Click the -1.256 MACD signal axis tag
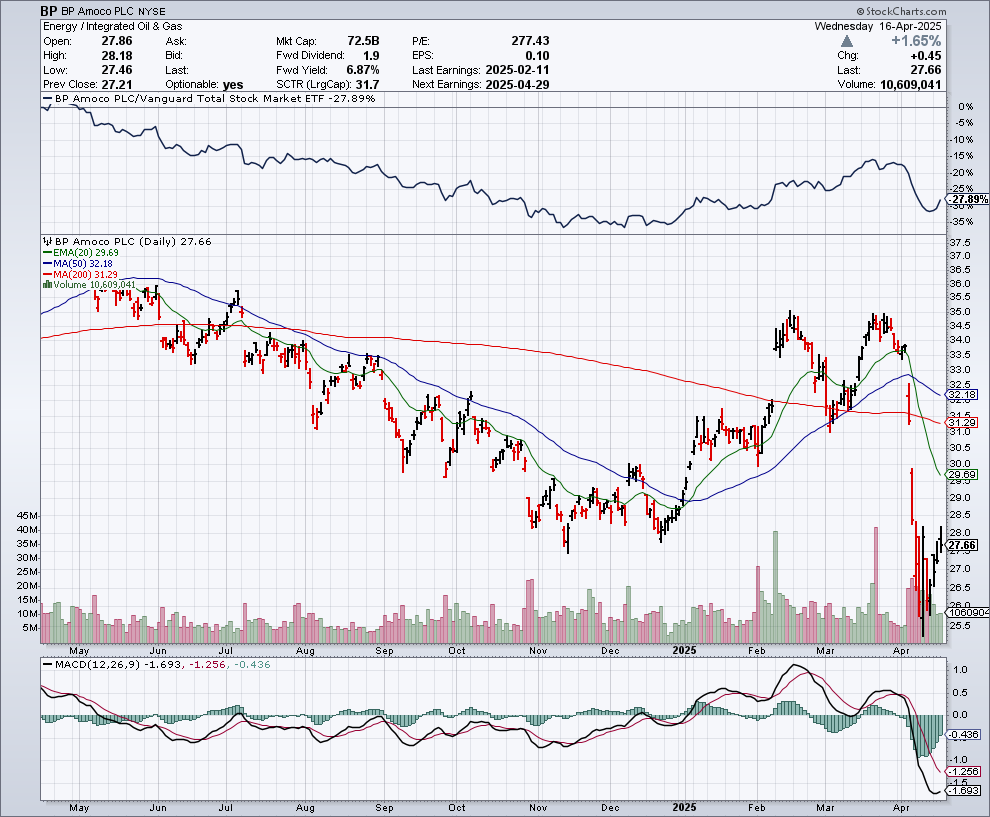Image resolution: width=990 pixels, height=817 pixels. [964, 772]
